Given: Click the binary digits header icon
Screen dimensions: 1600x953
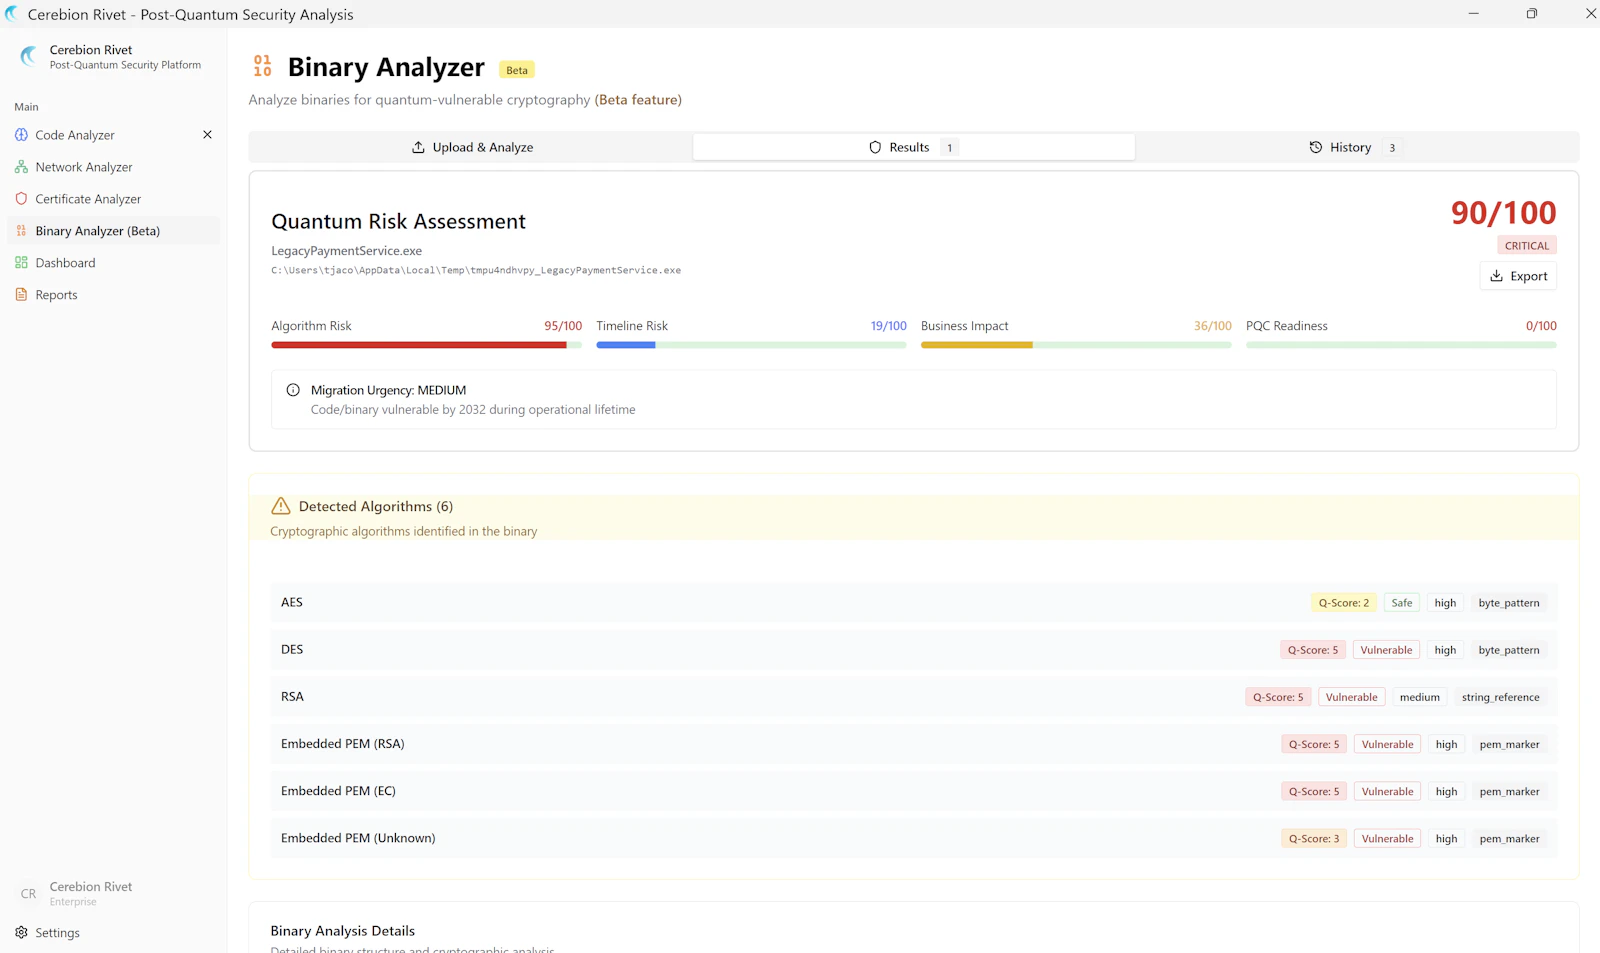Looking at the screenshot, I should point(262,66).
